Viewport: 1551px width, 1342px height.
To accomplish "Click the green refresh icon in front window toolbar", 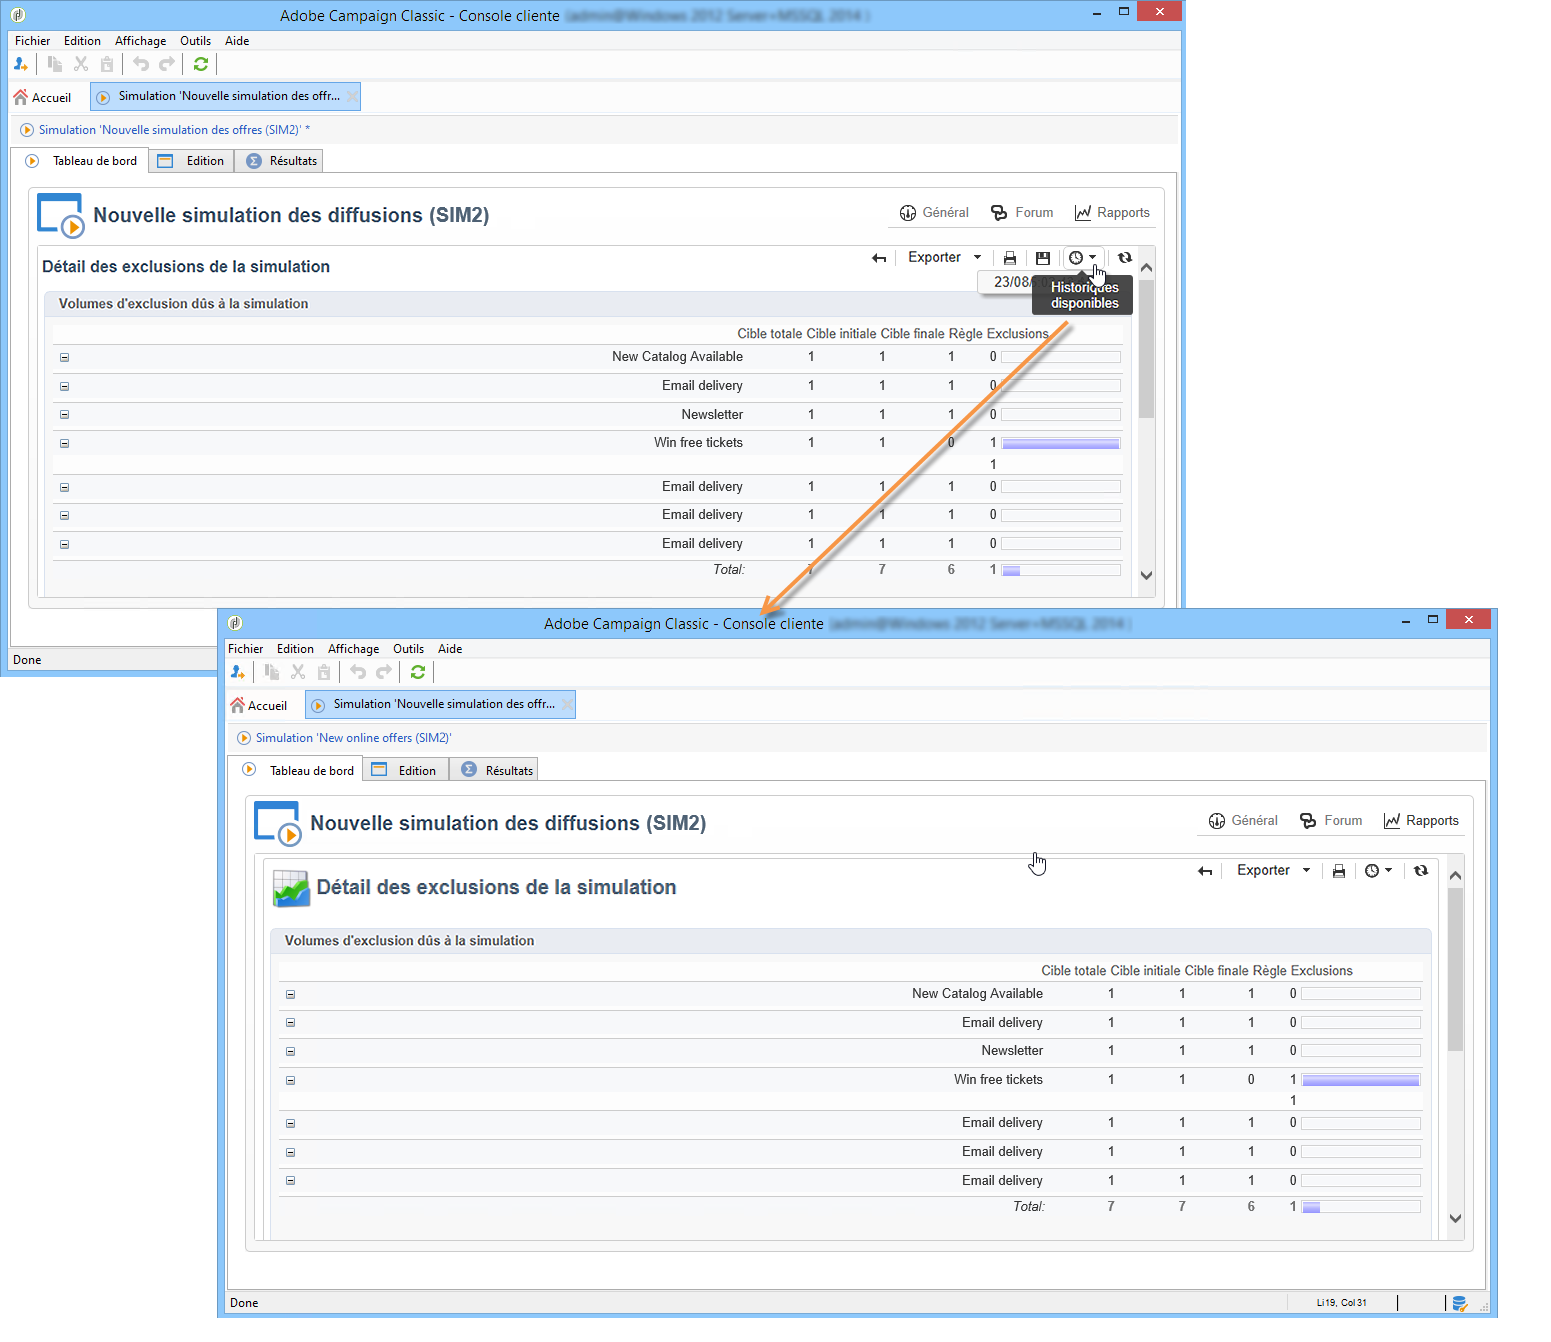I will 418,672.
